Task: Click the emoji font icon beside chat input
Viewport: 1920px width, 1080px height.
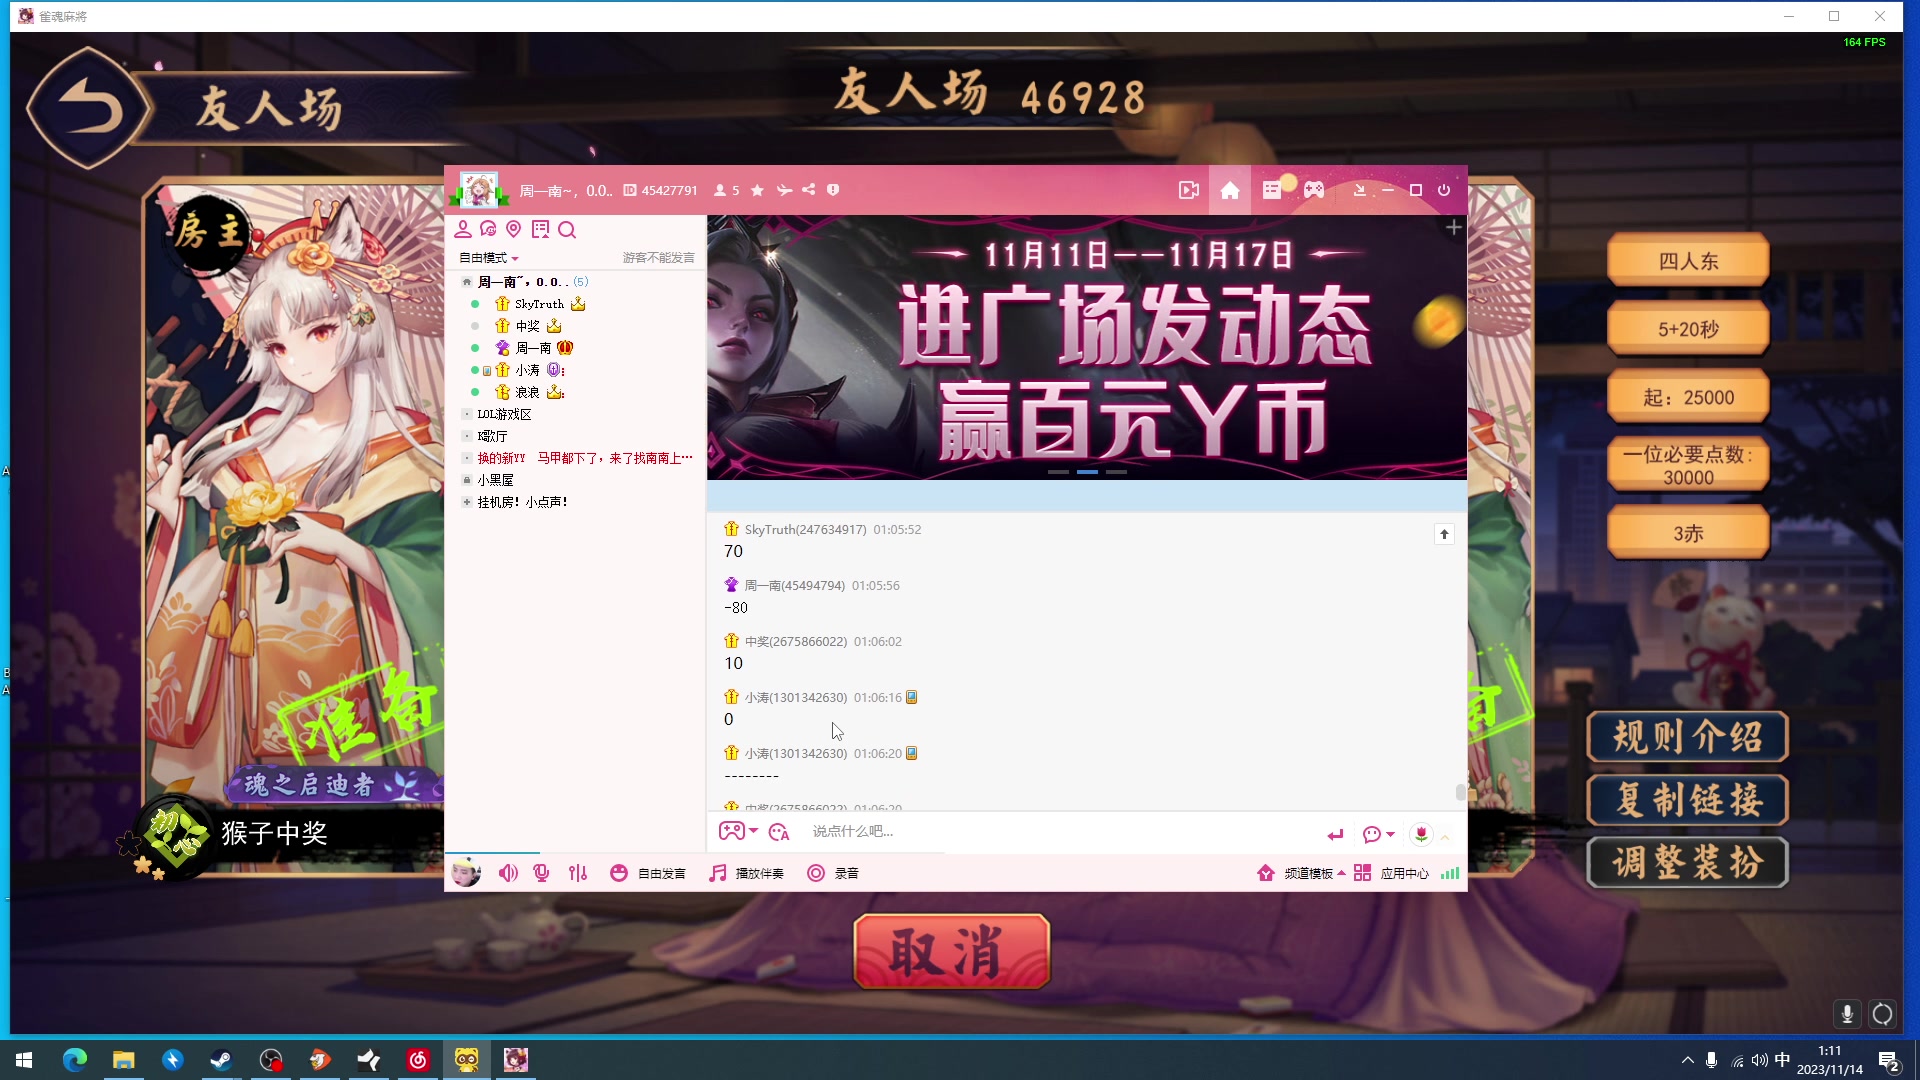Action: (779, 832)
